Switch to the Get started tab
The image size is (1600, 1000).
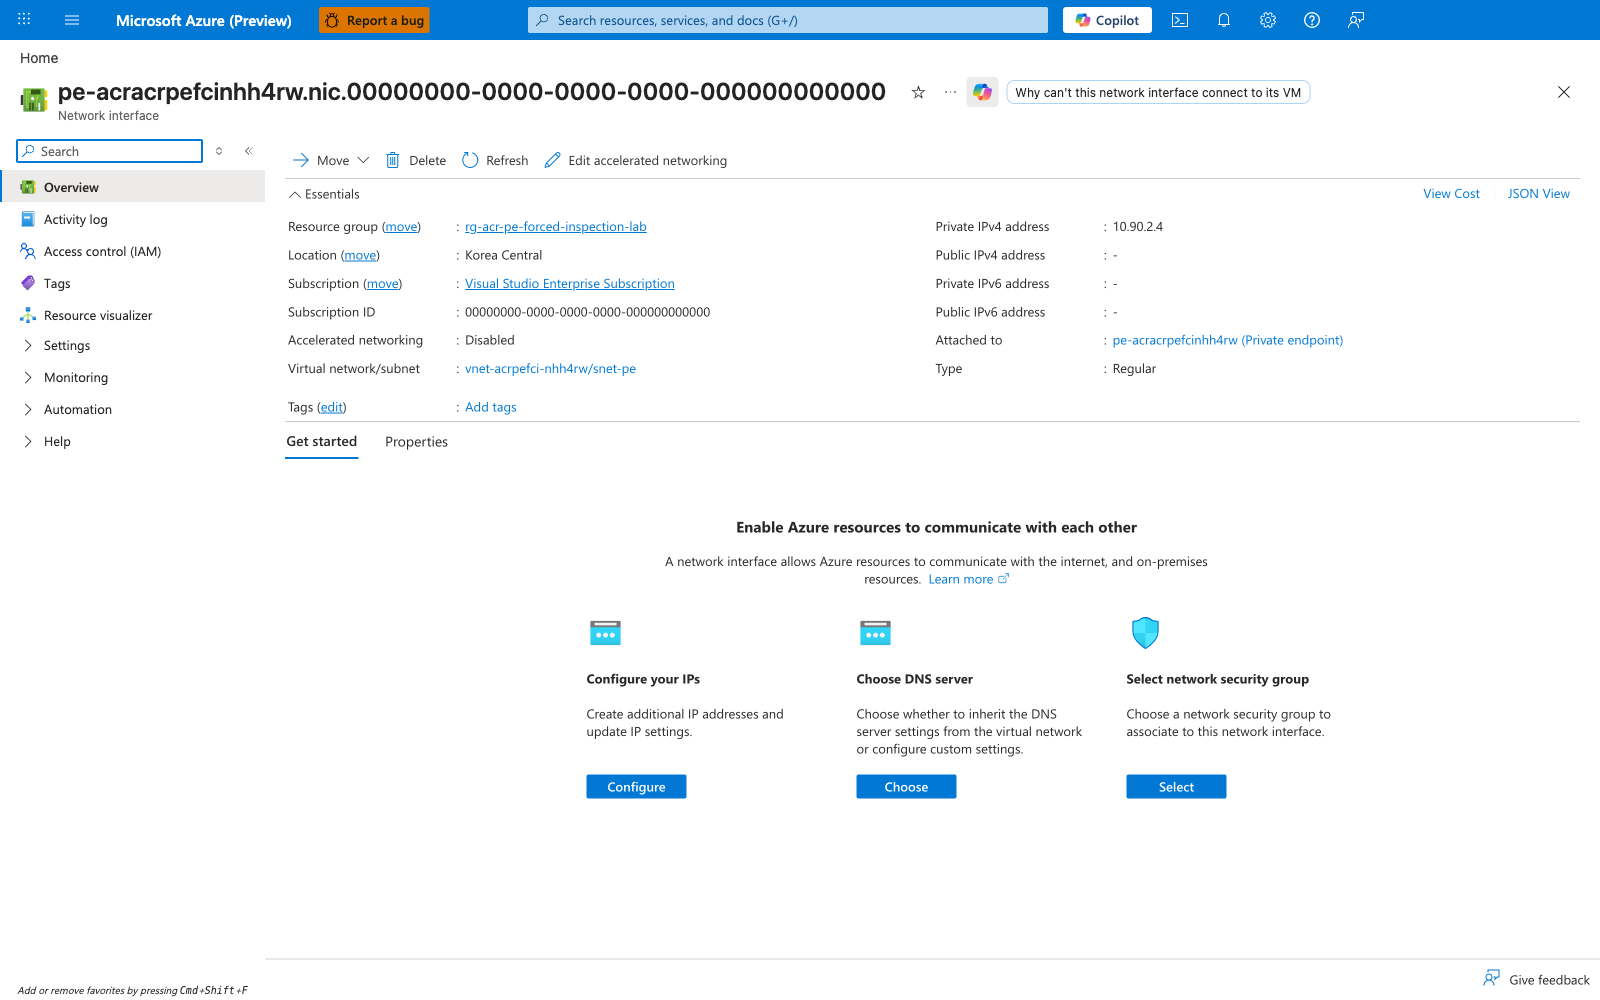322,442
